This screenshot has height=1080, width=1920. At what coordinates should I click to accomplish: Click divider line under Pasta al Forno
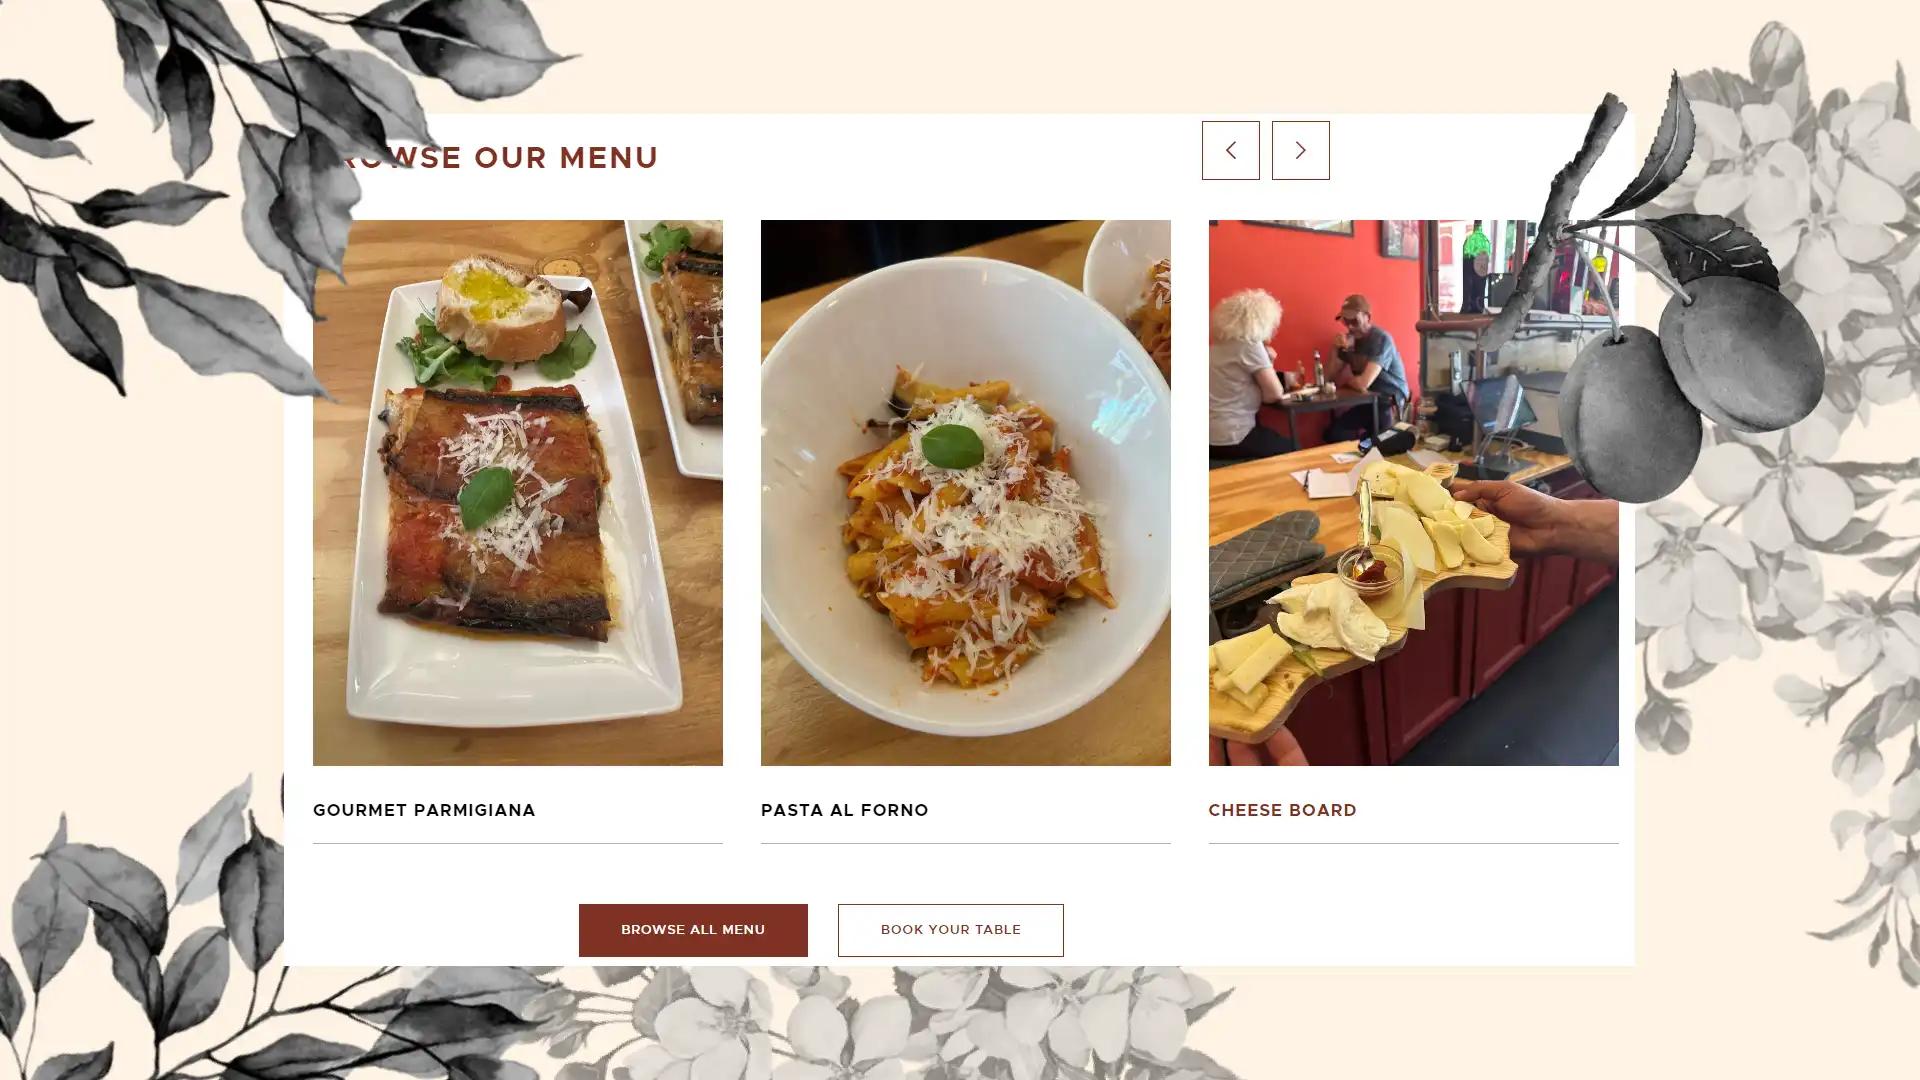[x=965, y=843]
